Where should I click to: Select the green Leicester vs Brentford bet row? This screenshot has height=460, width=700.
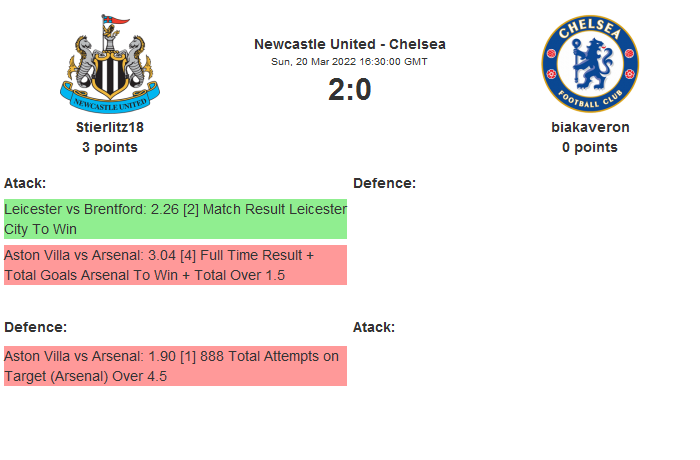pos(175,219)
